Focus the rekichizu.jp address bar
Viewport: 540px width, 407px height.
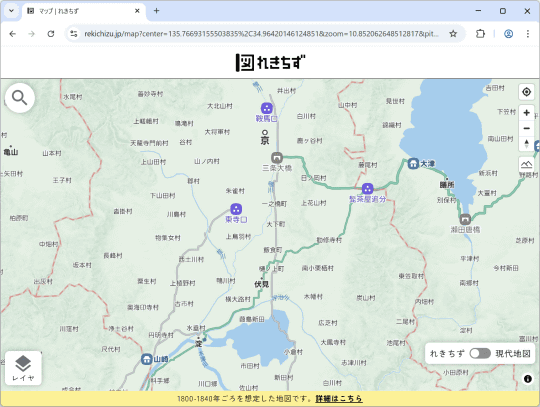click(261, 34)
